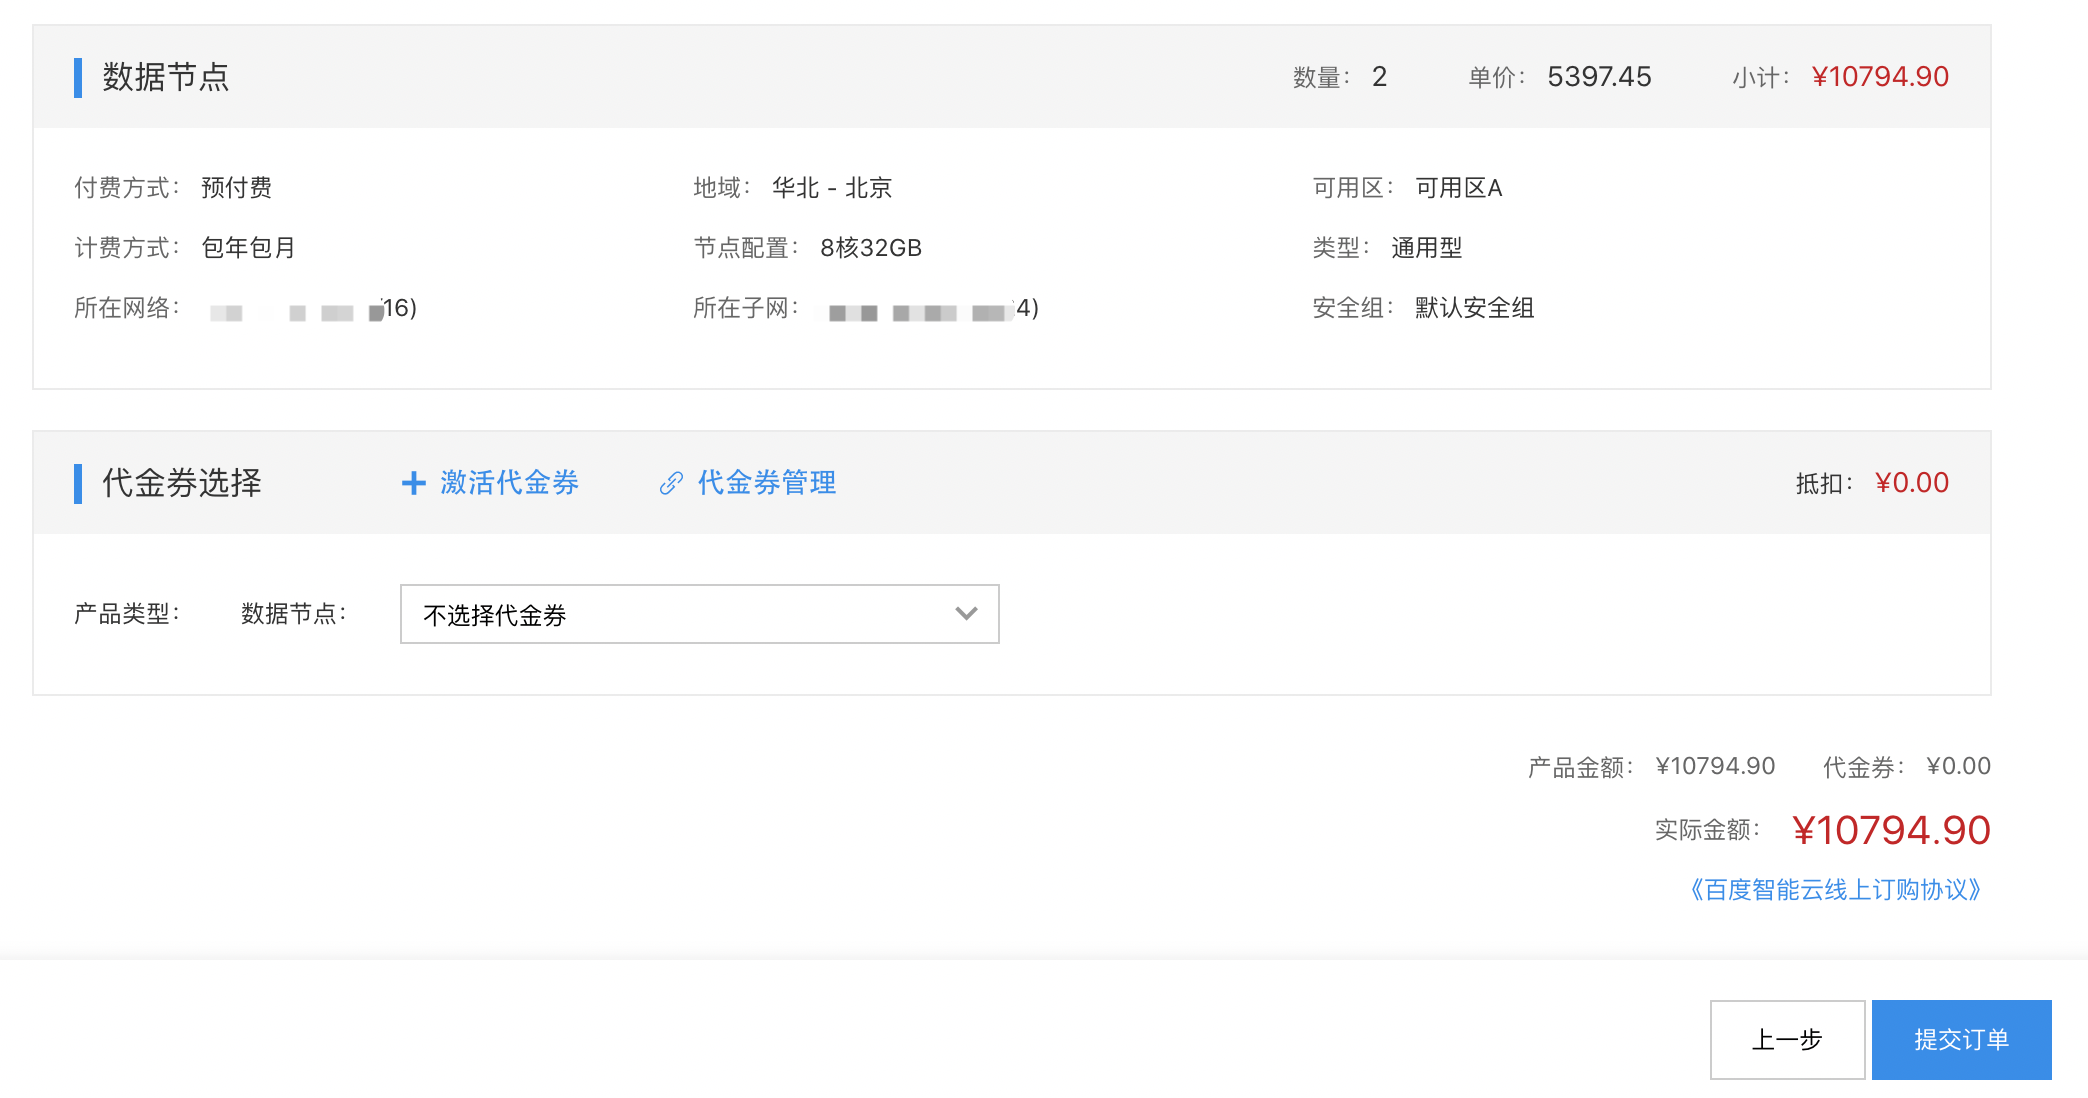The image size is (2088, 1098).
Task: Open 百度智能云线上订购协议 agreement link
Action: [1836, 890]
